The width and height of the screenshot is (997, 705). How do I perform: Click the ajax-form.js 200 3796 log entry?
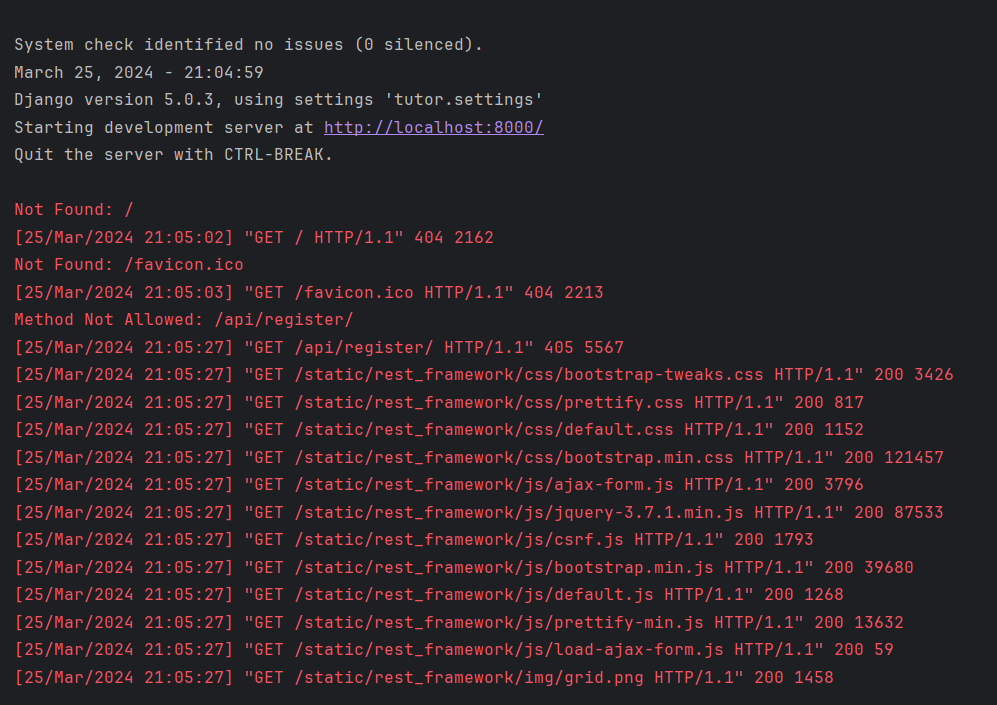tap(439, 484)
